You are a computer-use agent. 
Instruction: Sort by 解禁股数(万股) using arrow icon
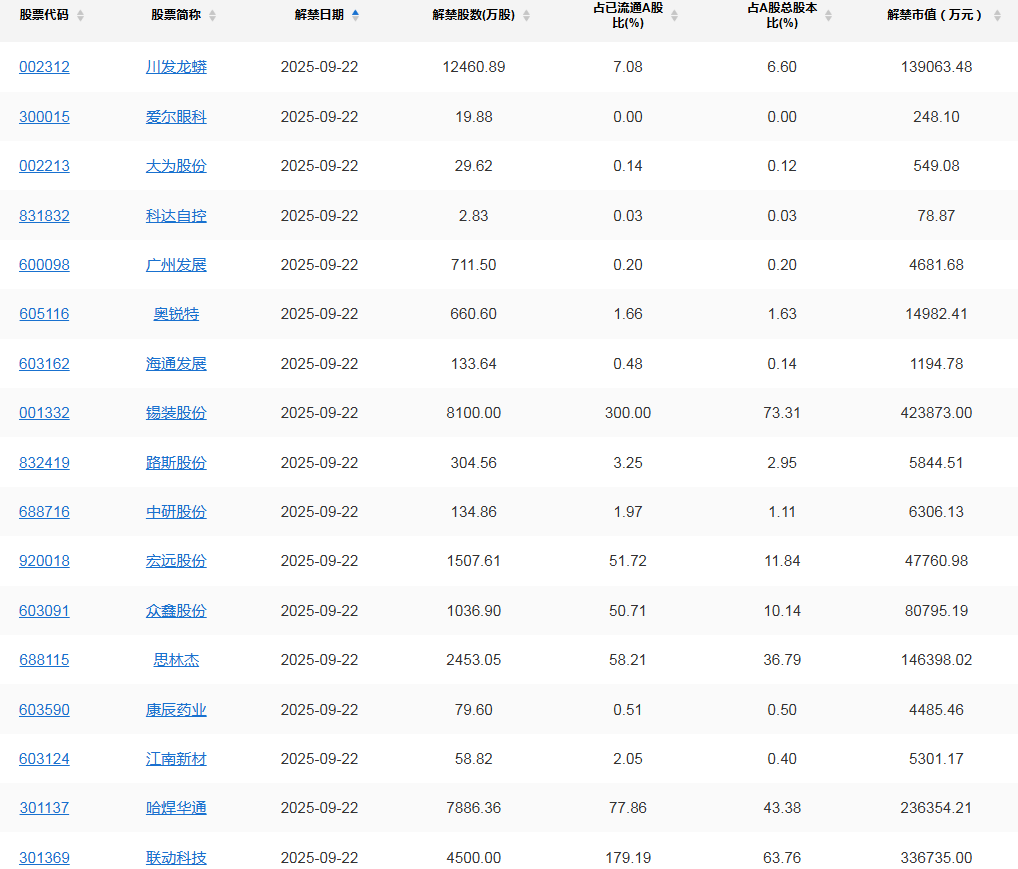point(526,16)
